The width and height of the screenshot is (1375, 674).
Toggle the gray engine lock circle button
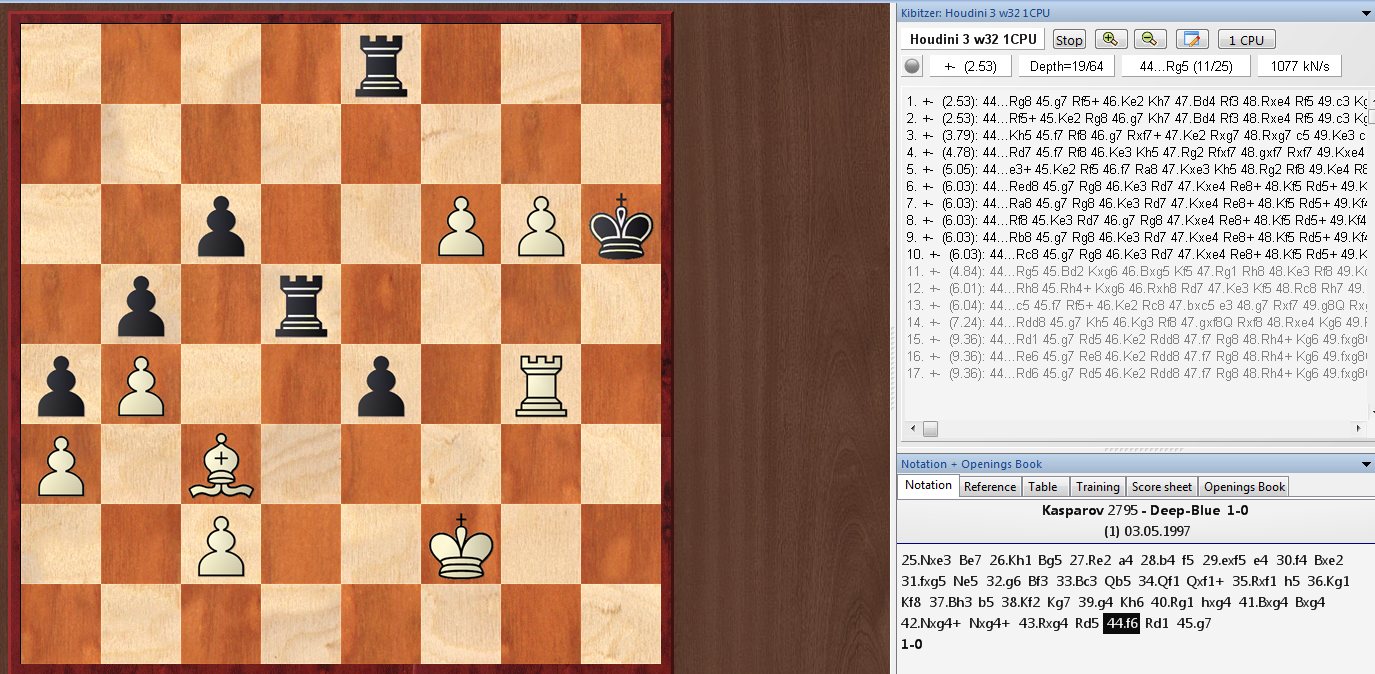911,67
